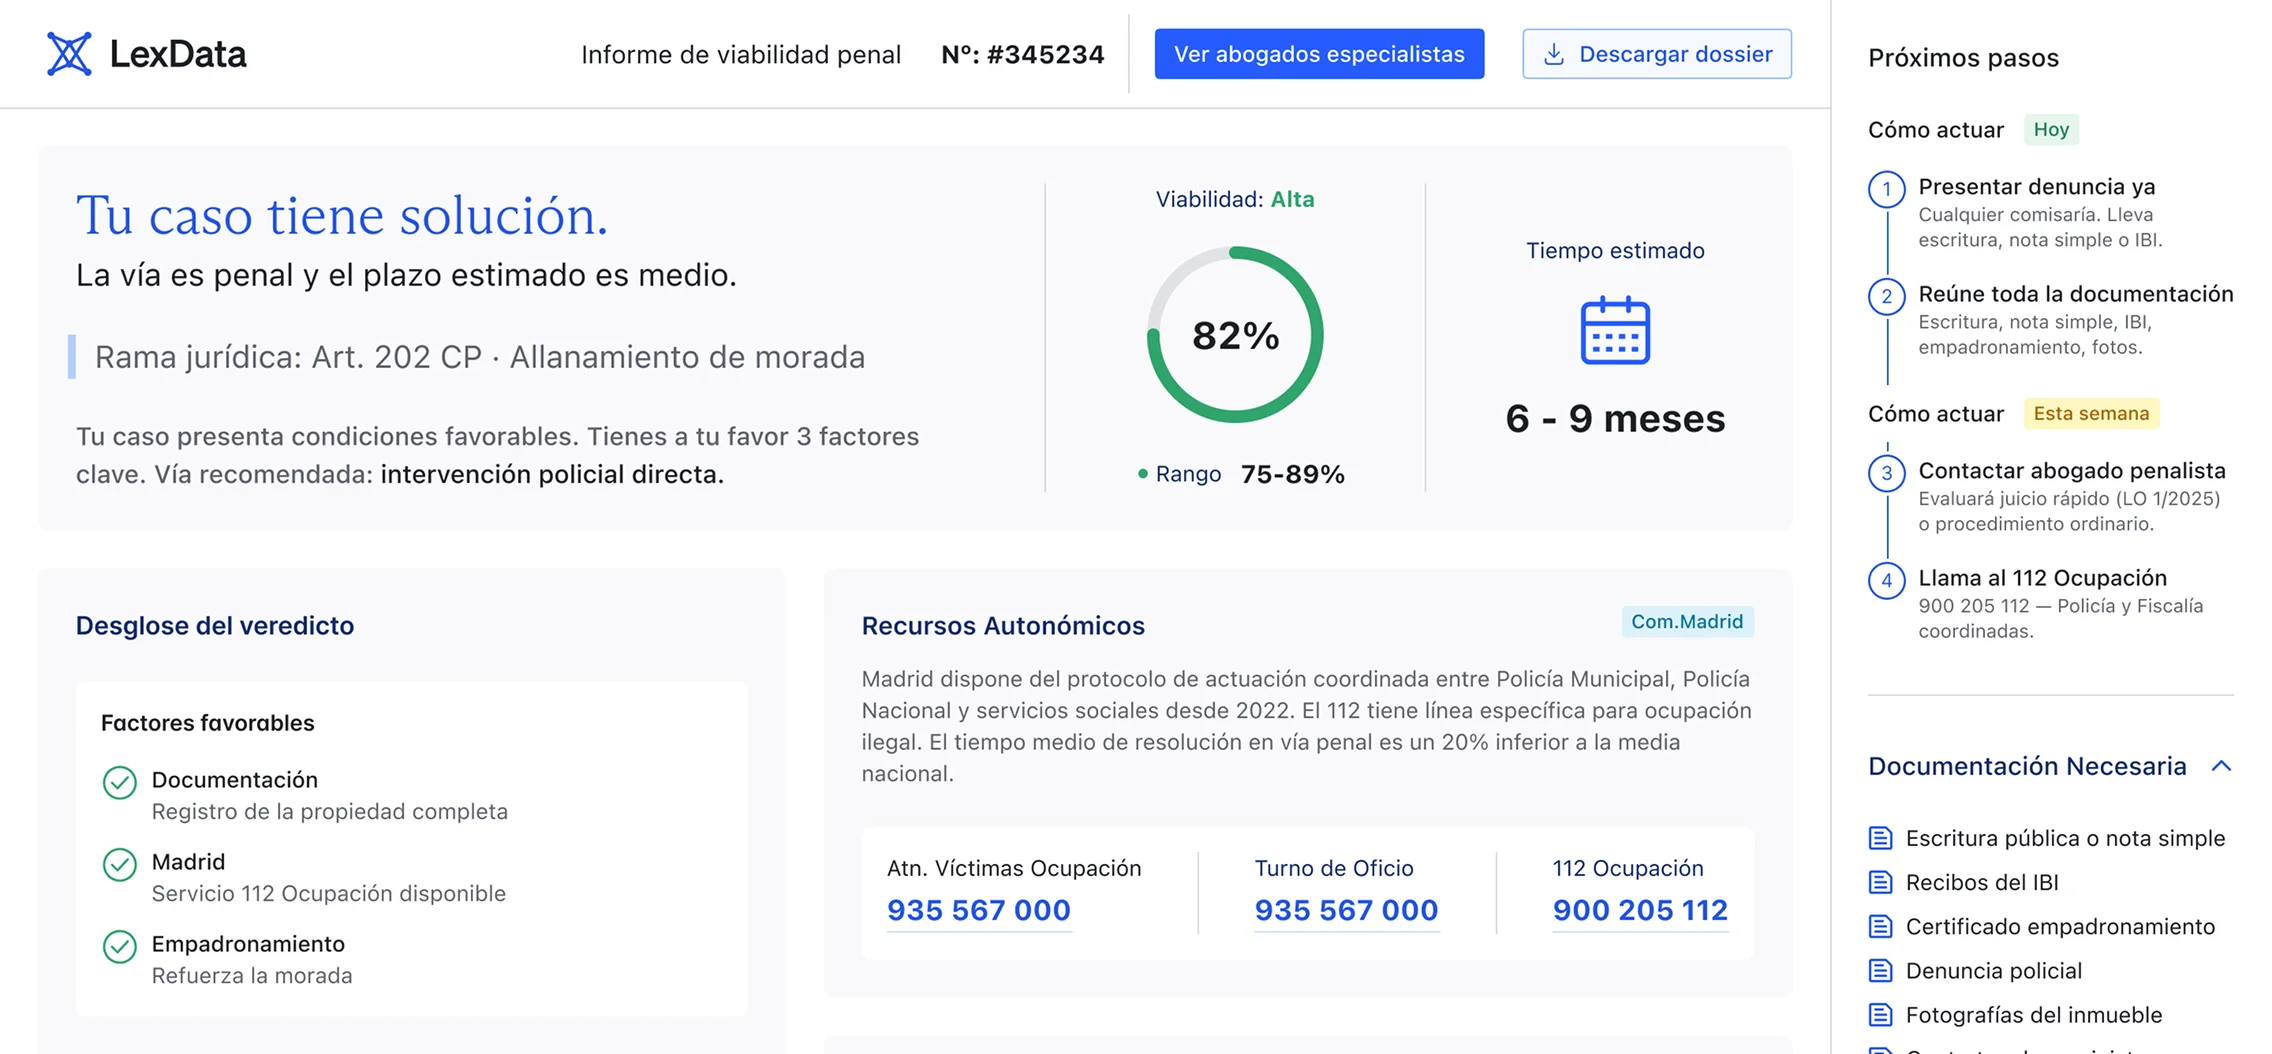Click document icon beside Recibos del IBI
Screen dimensions: 2272x1054
coord(1880,882)
